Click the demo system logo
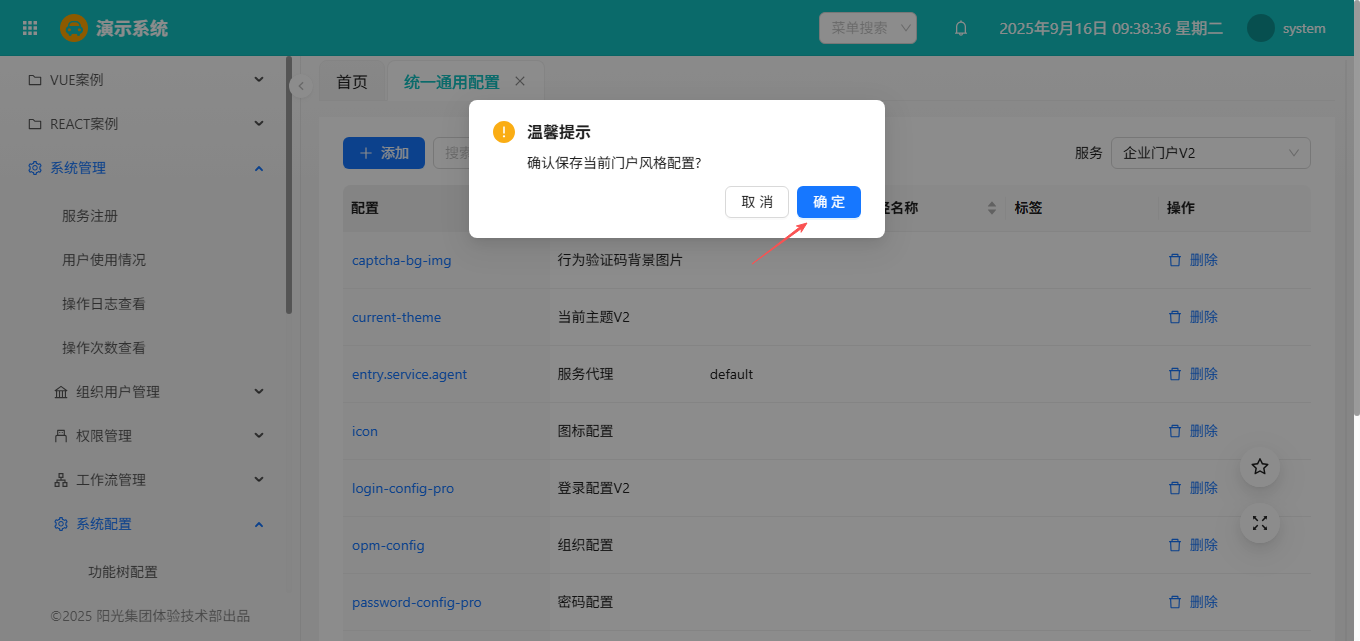The height and width of the screenshot is (641, 1360). pos(74,28)
